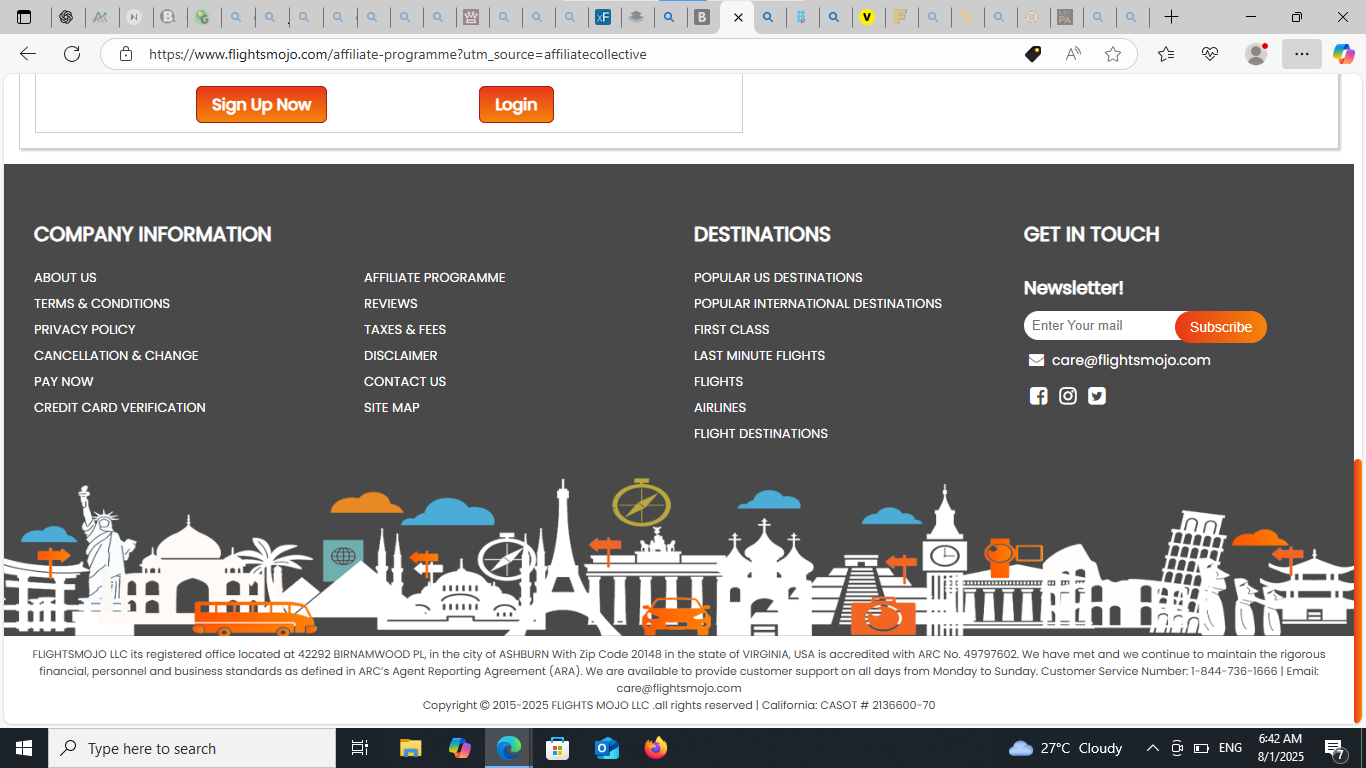Image resolution: width=1366 pixels, height=768 pixels.
Task: Switch to the gray B tab
Action: click(x=702, y=17)
